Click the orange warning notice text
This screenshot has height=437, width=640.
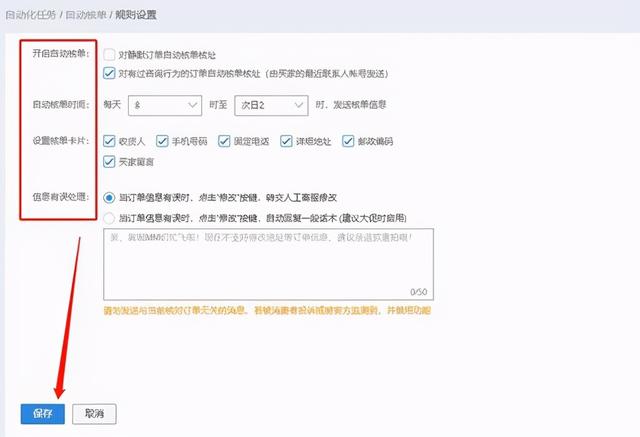coord(266,311)
